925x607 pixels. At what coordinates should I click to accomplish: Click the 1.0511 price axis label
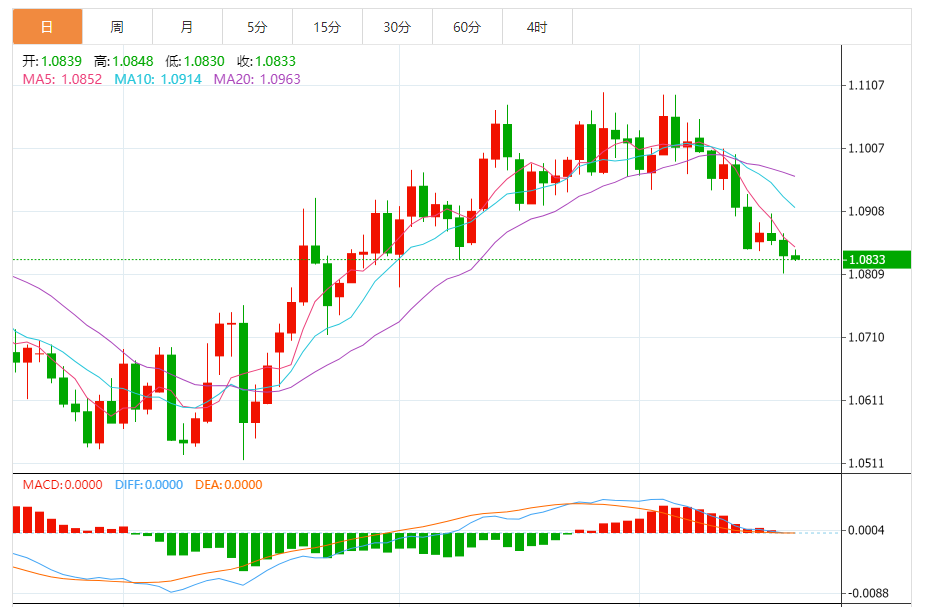[x=867, y=464]
